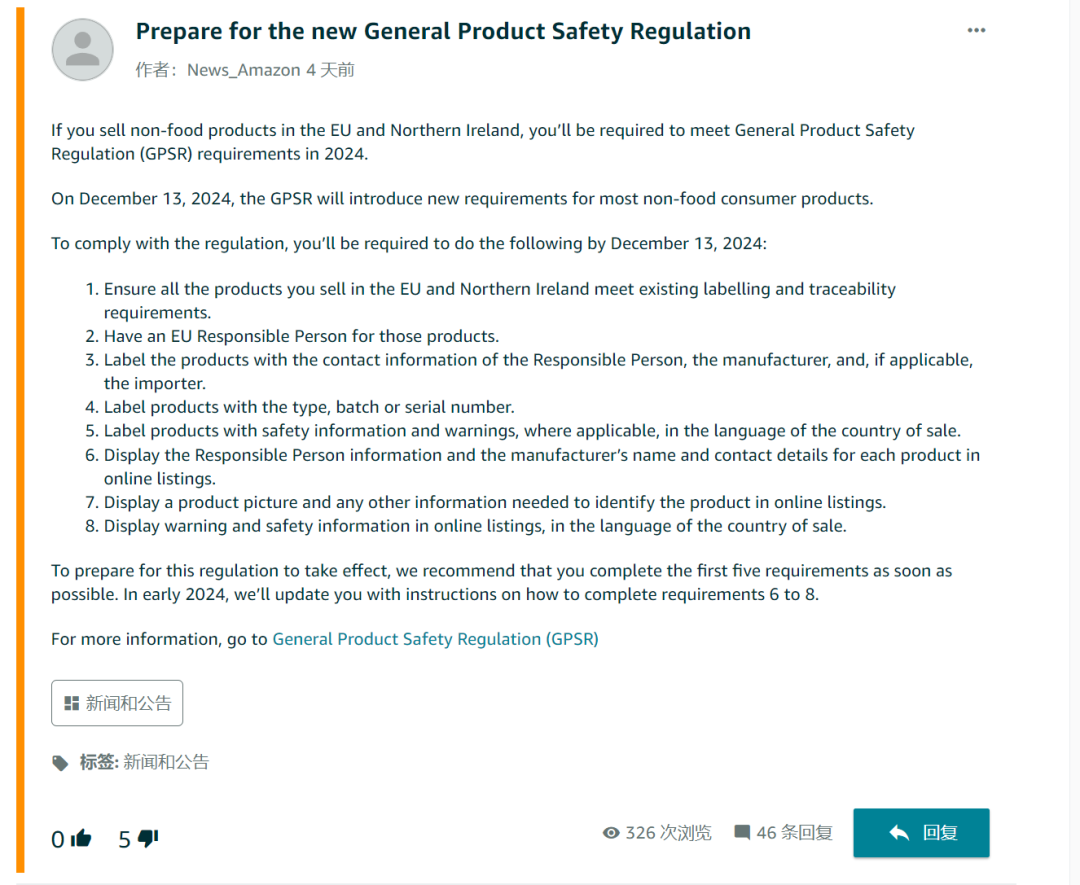
Task: Click the speech bubble icon beside replies
Action: tap(742, 833)
